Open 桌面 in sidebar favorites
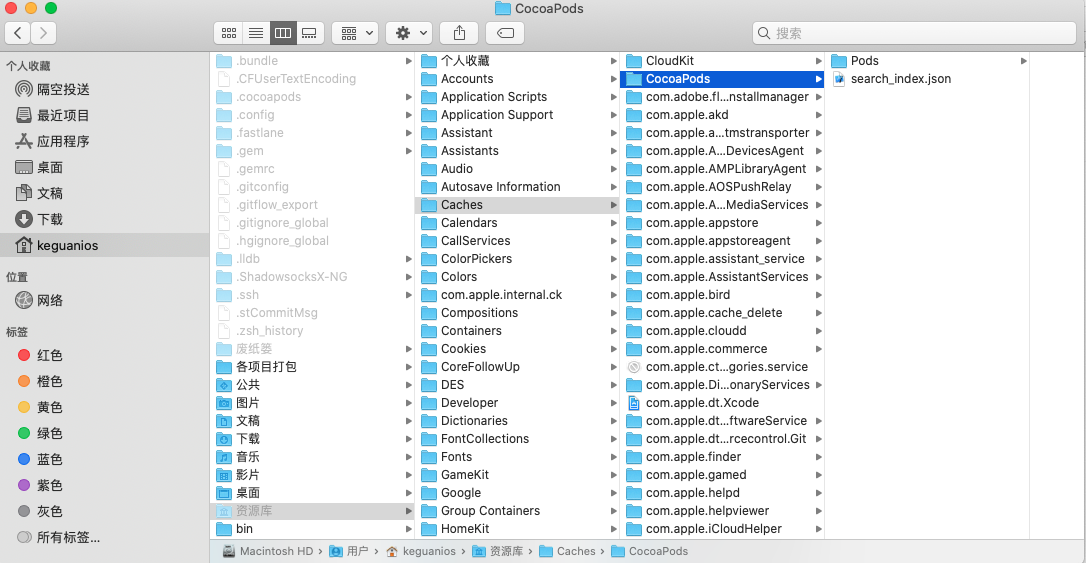Image resolution: width=1086 pixels, height=563 pixels. pos(105,167)
